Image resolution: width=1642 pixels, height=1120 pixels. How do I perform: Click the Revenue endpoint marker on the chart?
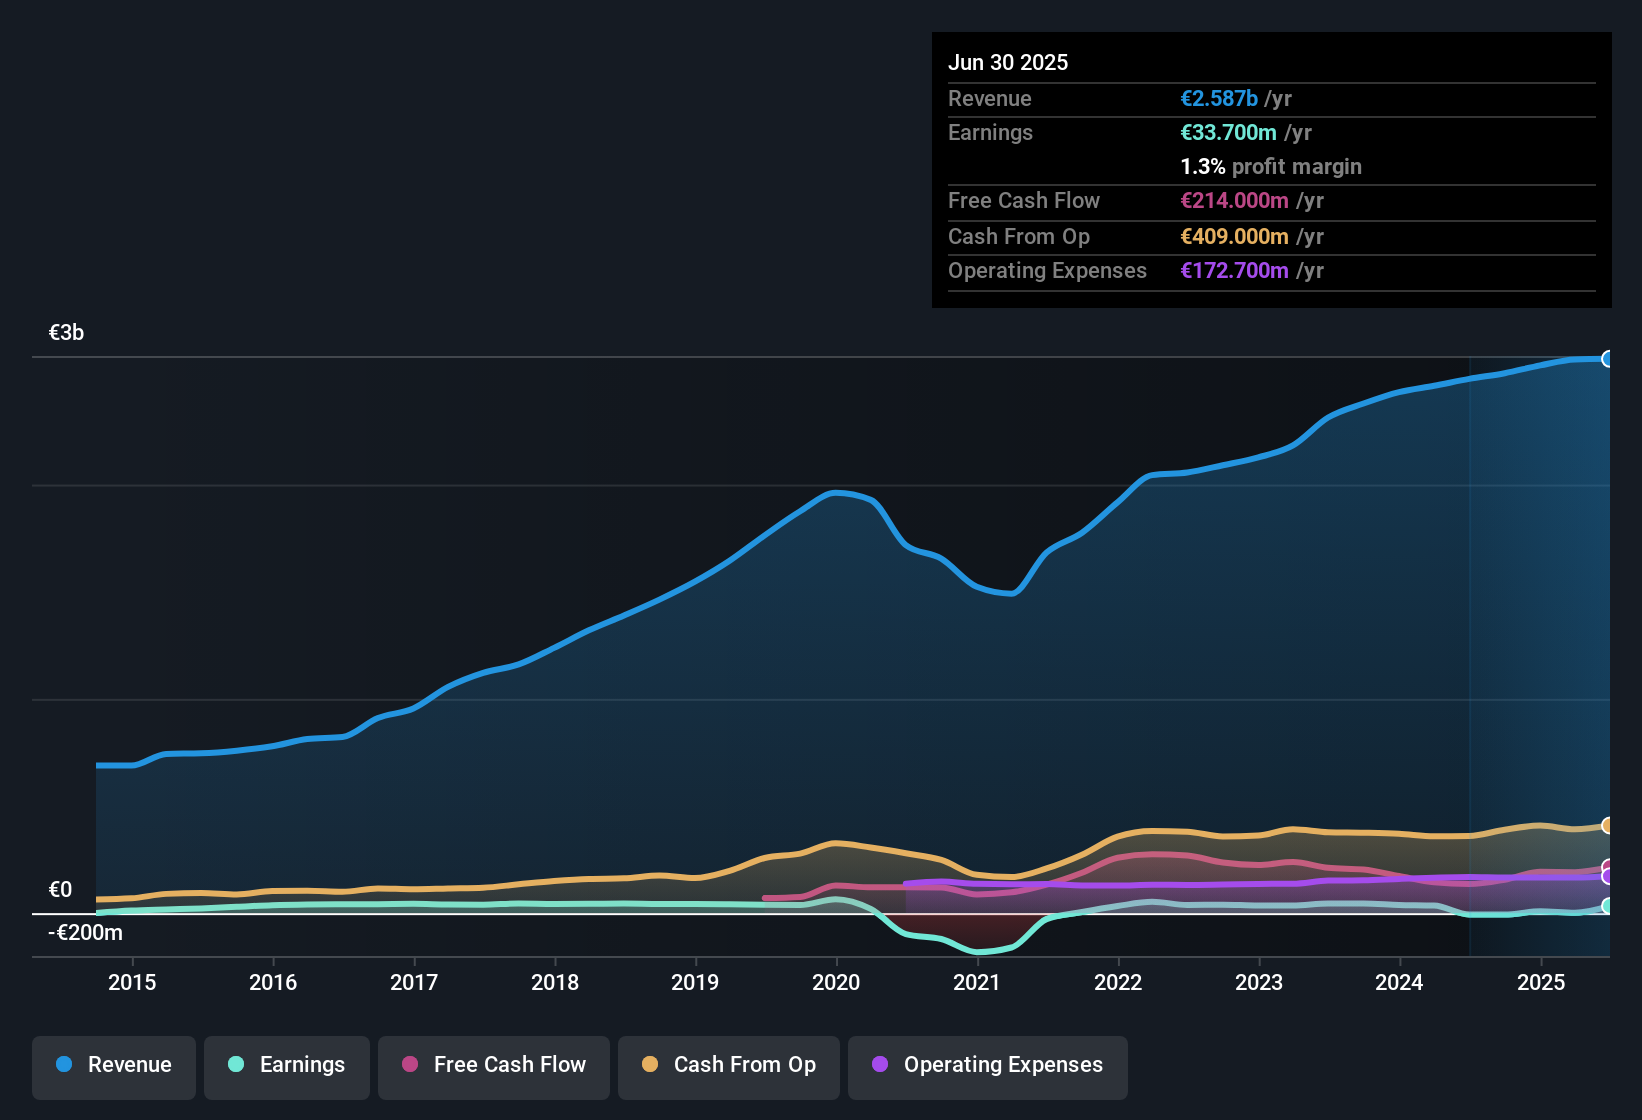pyautogui.click(x=1608, y=358)
